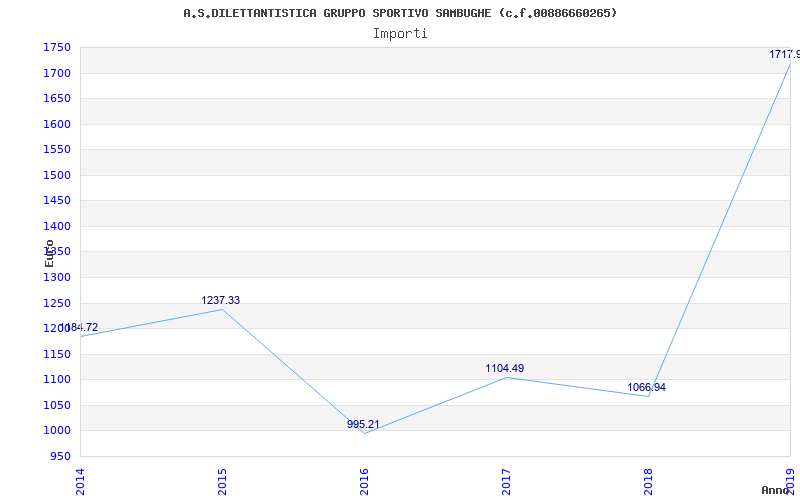This screenshot has width=800, height=500.
Task: Click the Importi subtitle
Action: coord(400,34)
